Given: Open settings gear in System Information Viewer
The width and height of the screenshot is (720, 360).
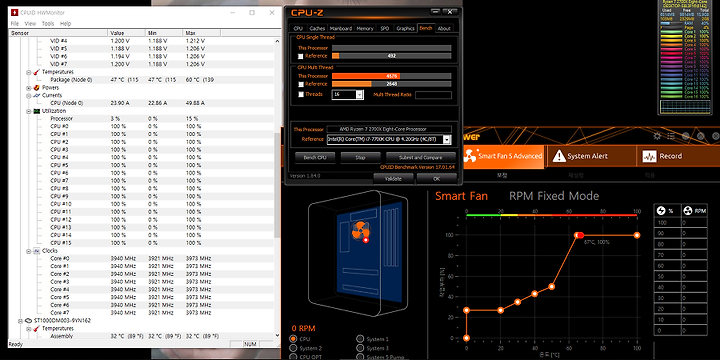Looking at the screenshot, I should click(x=657, y=136).
